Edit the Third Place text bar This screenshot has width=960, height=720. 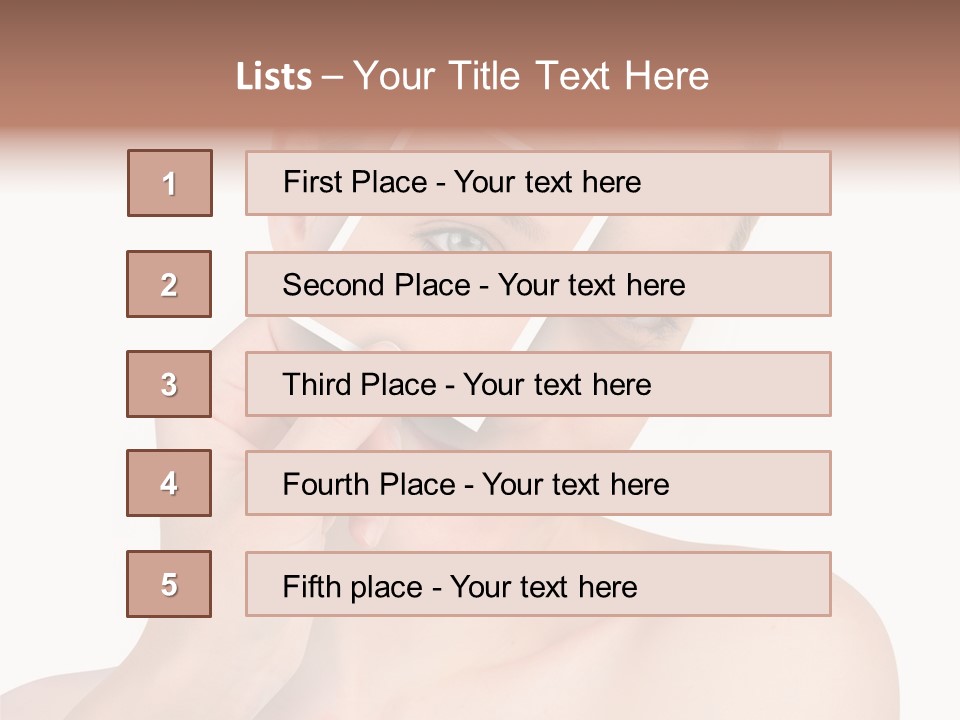coord(538,384)
